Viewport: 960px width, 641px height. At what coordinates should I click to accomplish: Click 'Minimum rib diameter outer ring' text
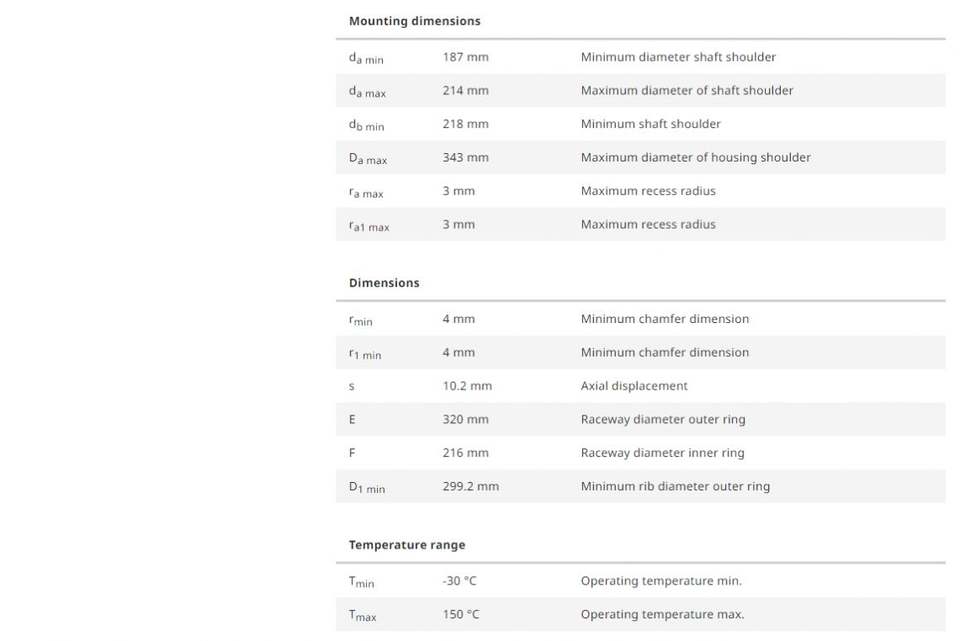coord(675,487)
